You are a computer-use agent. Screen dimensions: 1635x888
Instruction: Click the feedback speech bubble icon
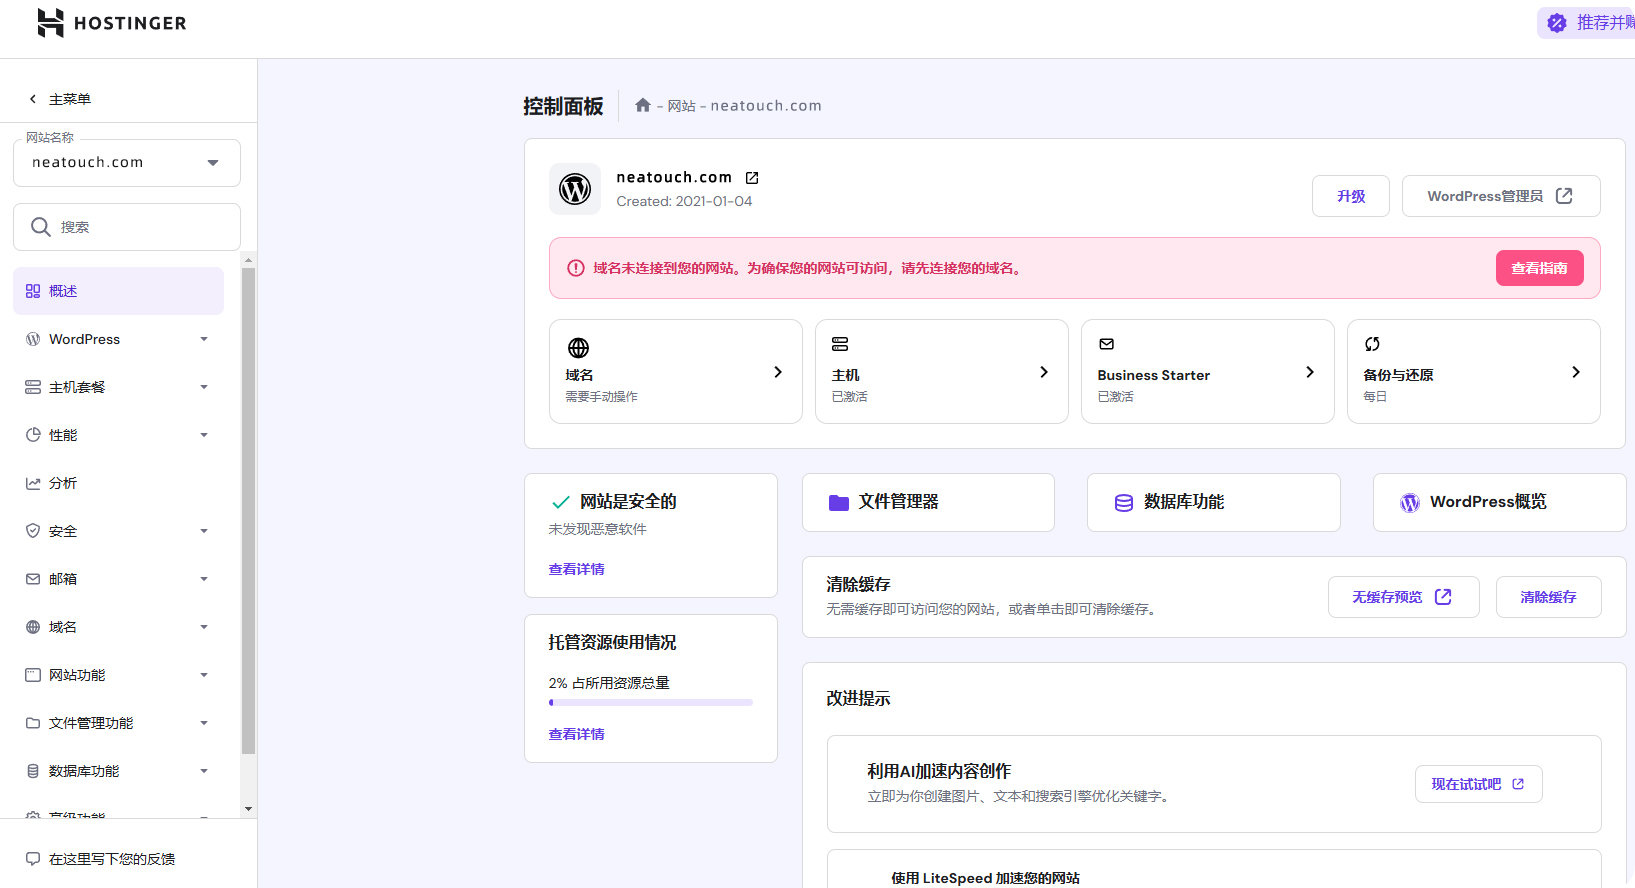tap(33, 859)
